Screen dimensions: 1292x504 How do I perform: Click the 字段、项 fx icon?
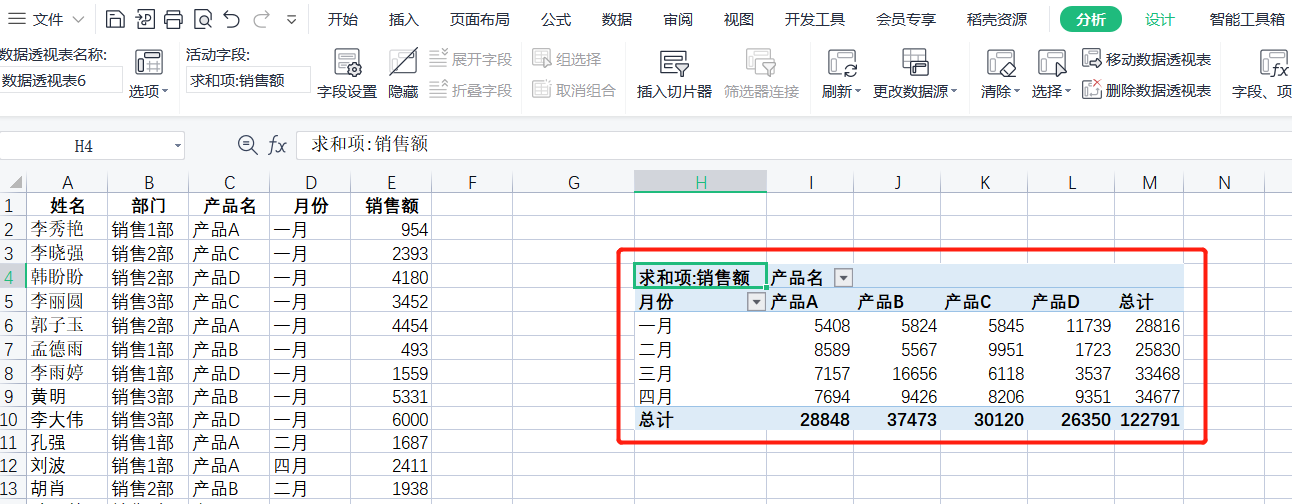coord(1273,64)
